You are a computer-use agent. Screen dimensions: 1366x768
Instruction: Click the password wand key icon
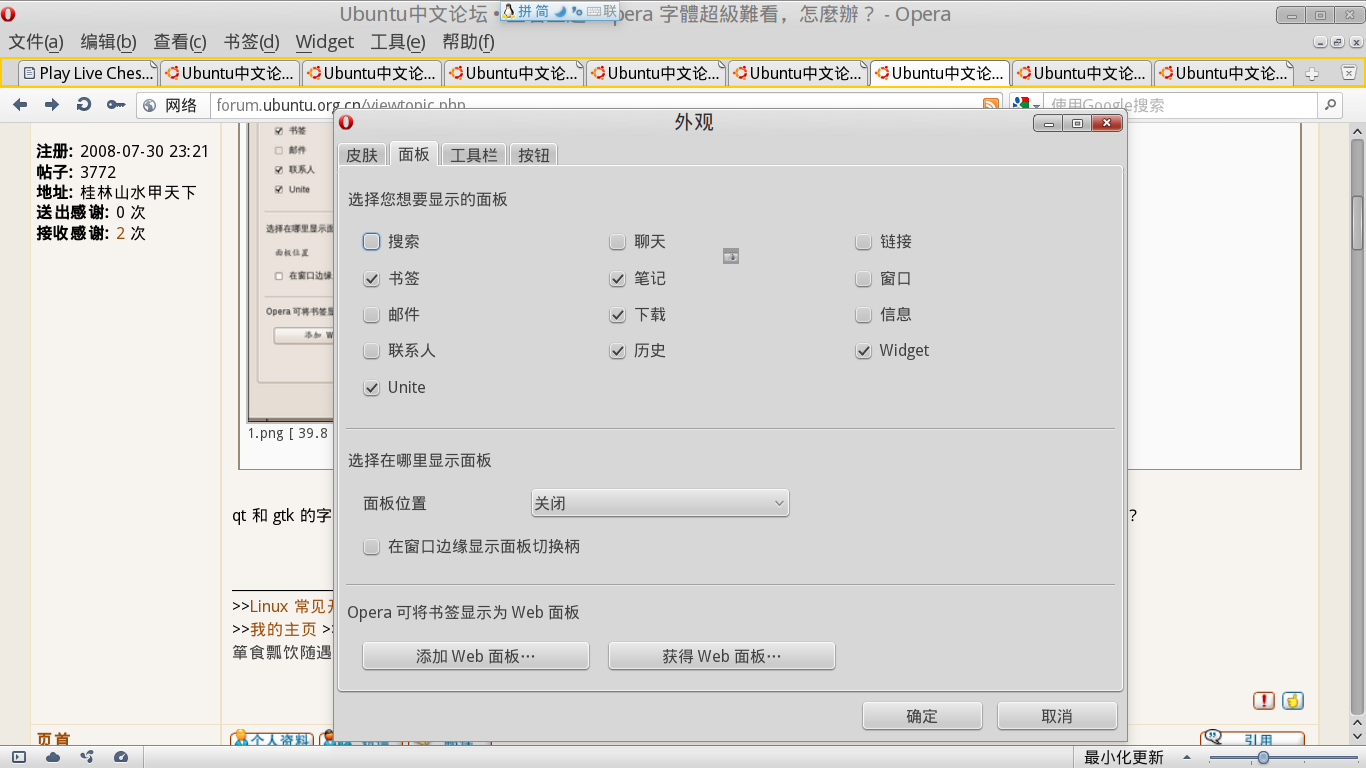pyautogui.click(x=116, y=105)
